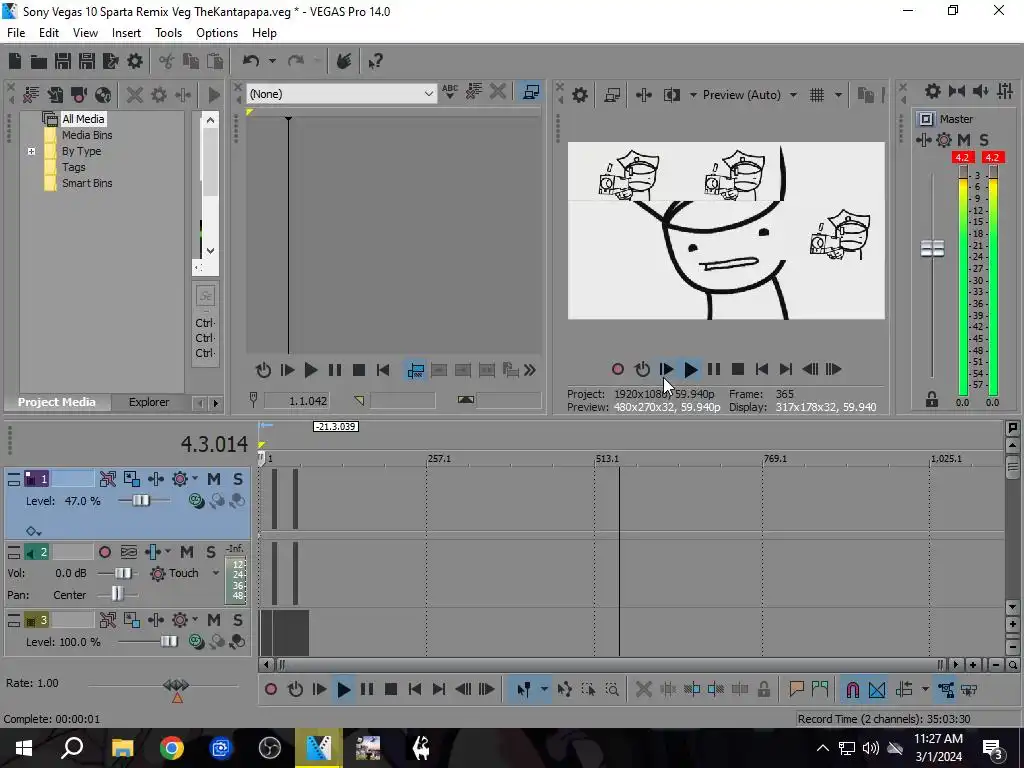1024x768 pixels.
Task: Click the Overlays grid icon in preview
Action: (x=817, y=95)
